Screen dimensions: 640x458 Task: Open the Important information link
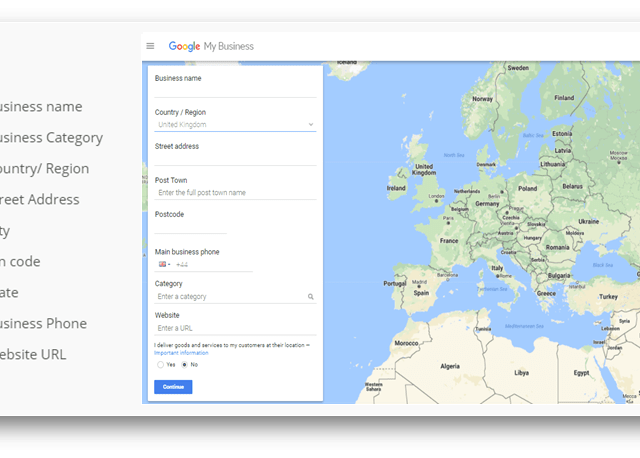tap(181, 353)
